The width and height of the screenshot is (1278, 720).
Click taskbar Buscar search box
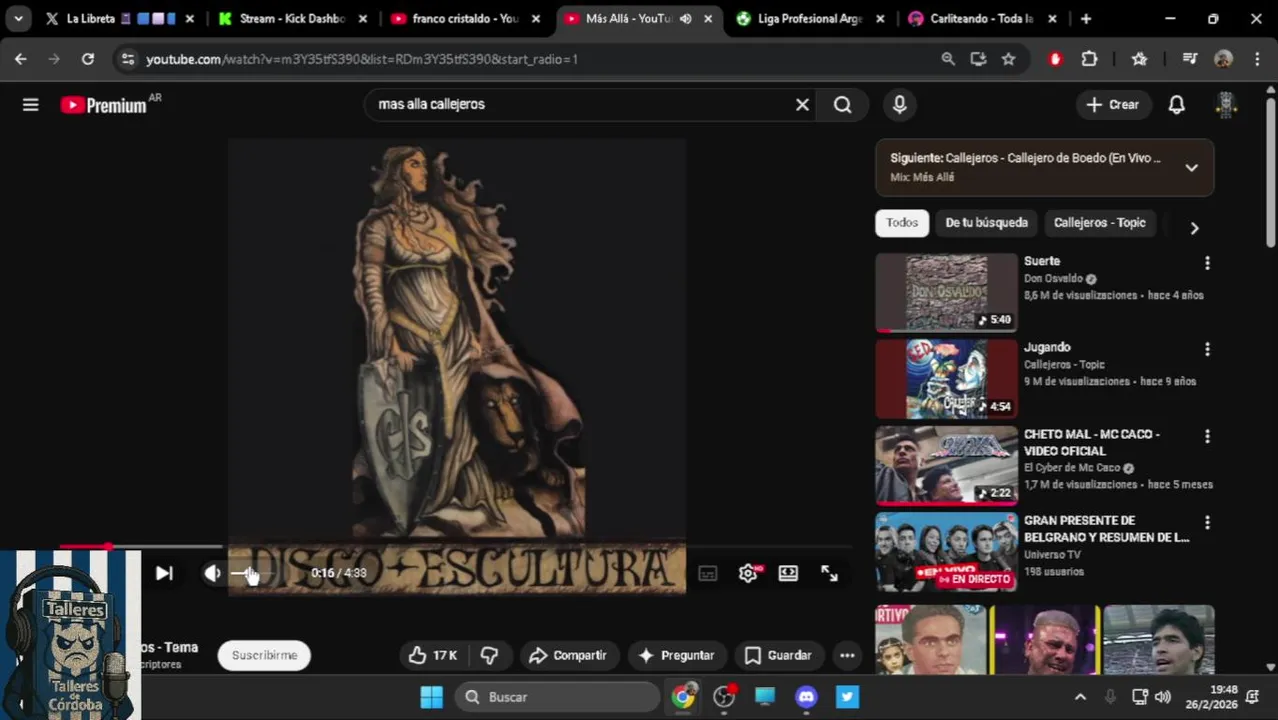558,697
